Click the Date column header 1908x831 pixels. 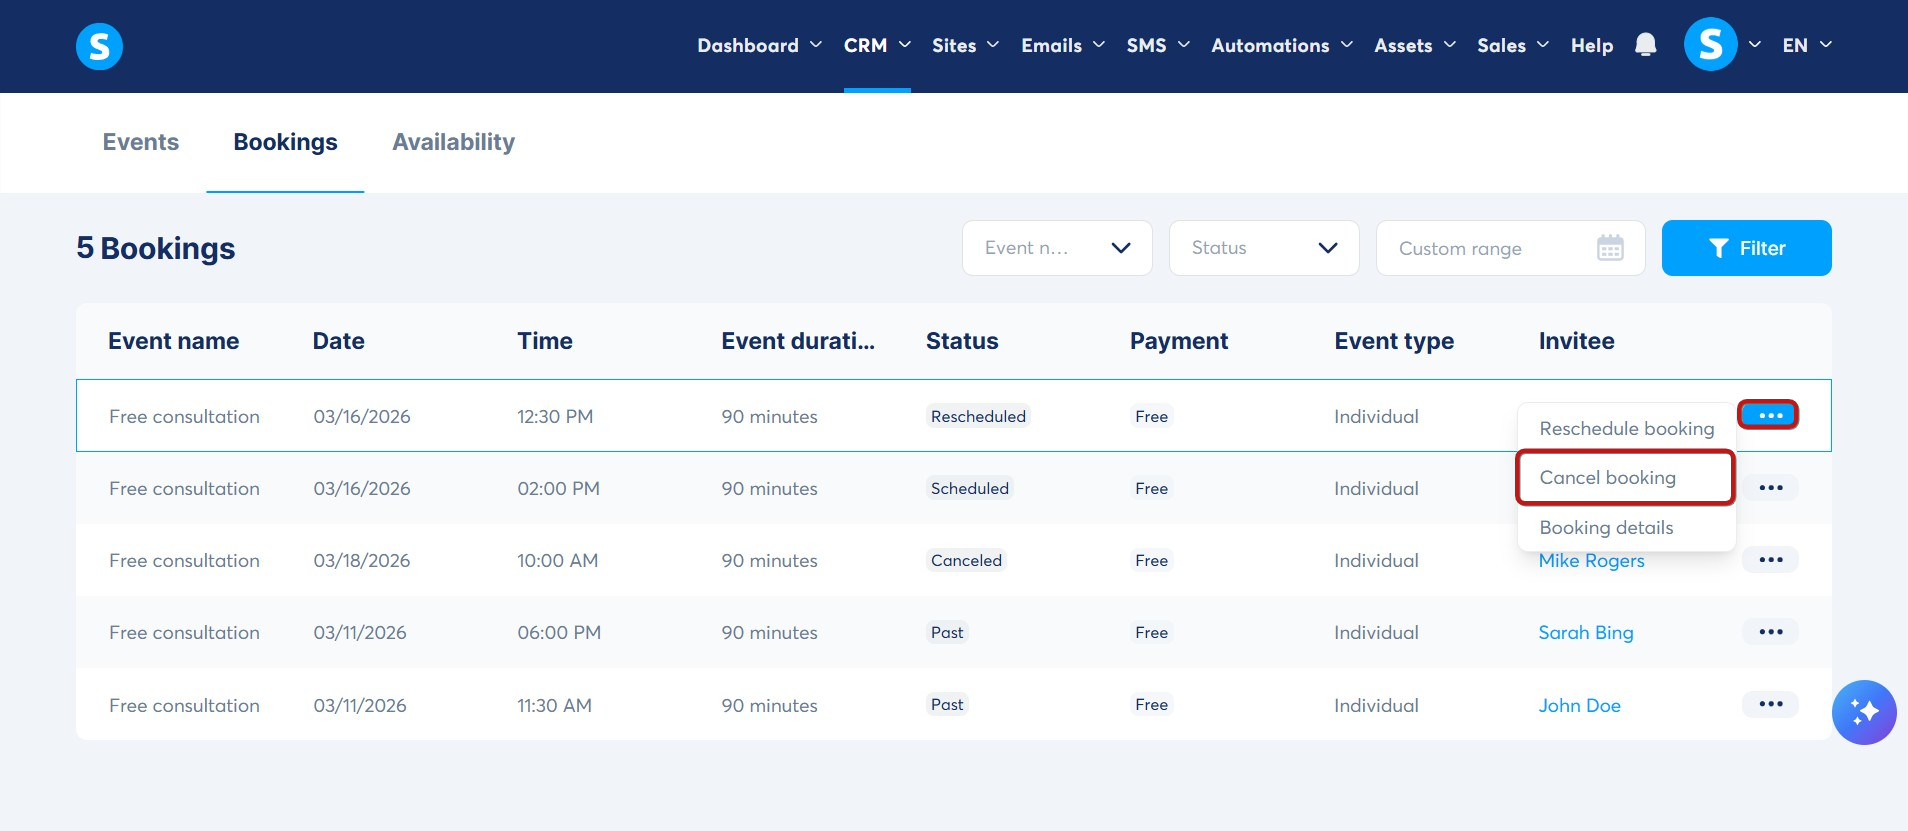coord(338,341)
